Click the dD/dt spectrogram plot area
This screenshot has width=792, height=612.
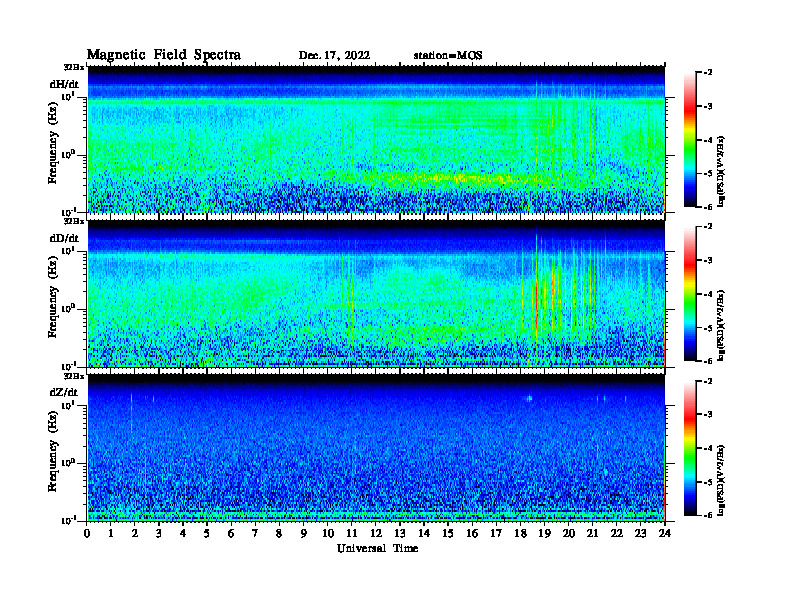(376, 293)
